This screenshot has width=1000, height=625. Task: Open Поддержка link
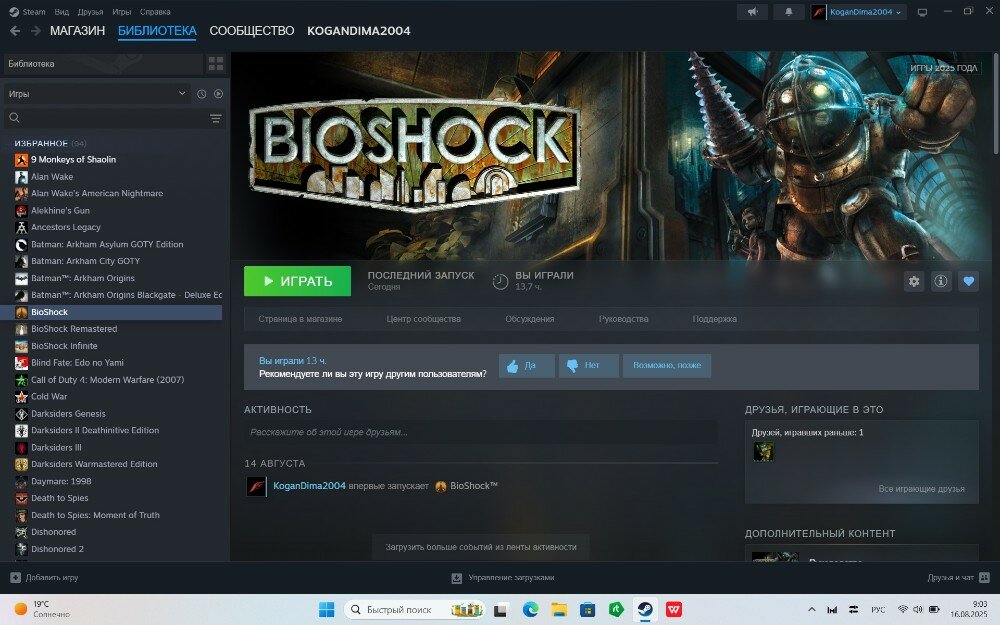714,319
